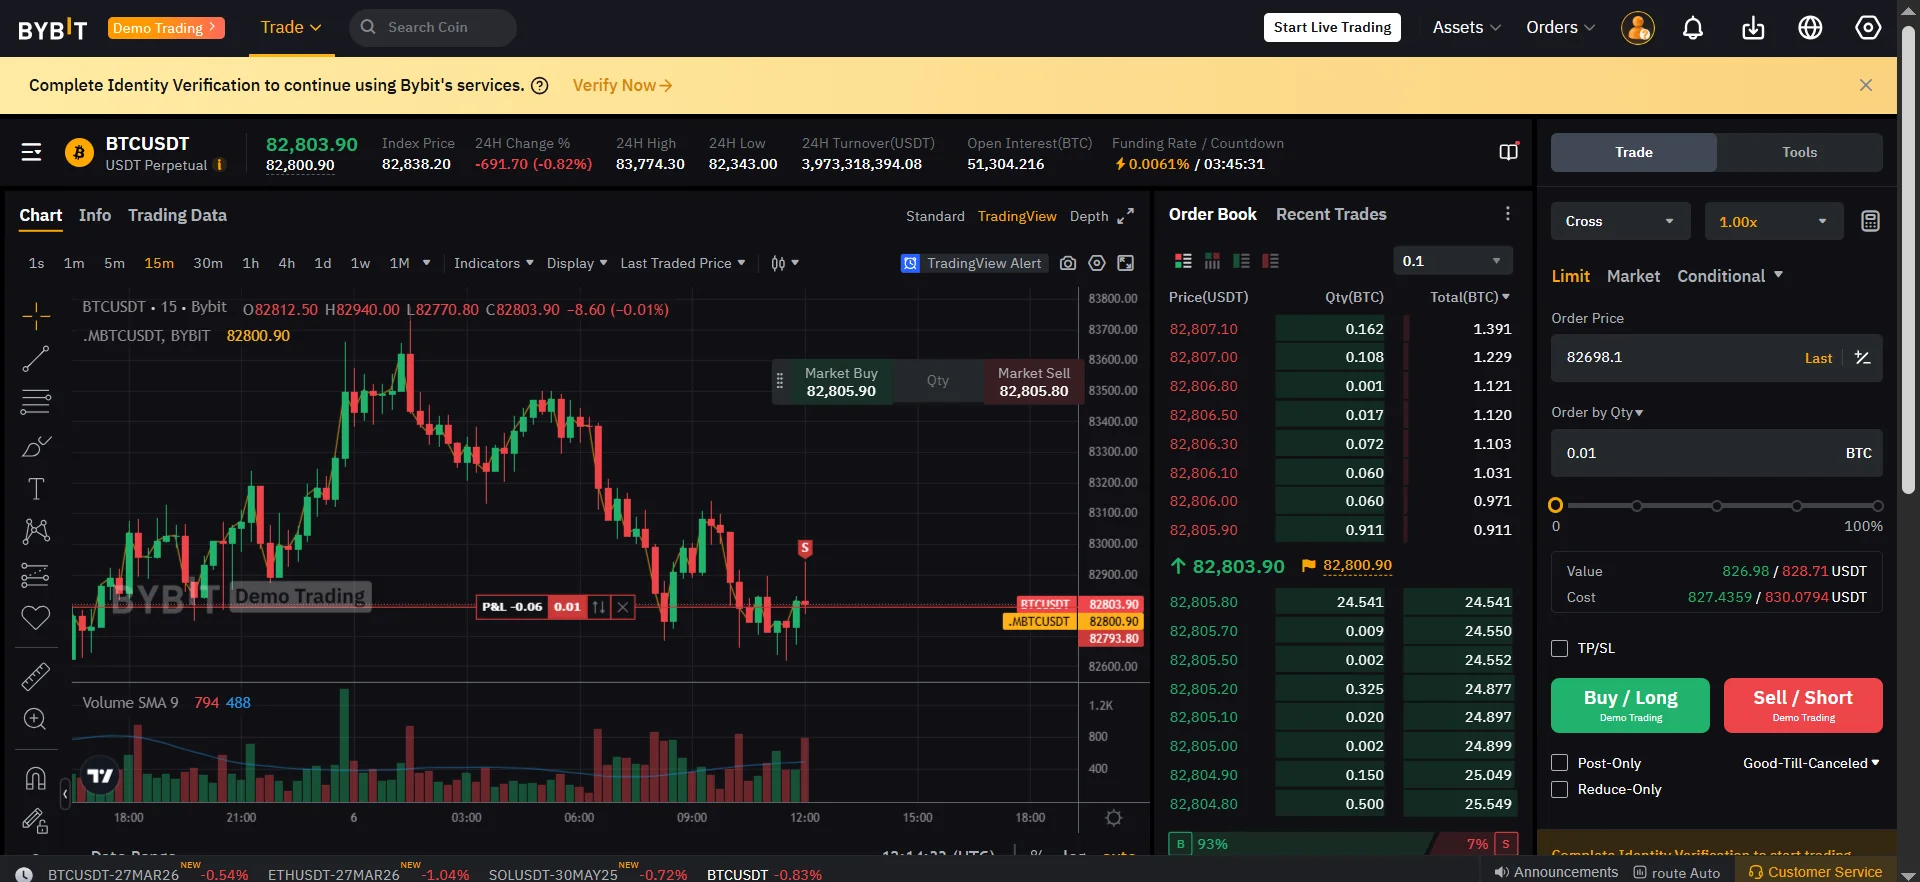Click the zoom in magnifier tool
The width and height of the screenshot is (1920, 882).
[x=36, y=720]
